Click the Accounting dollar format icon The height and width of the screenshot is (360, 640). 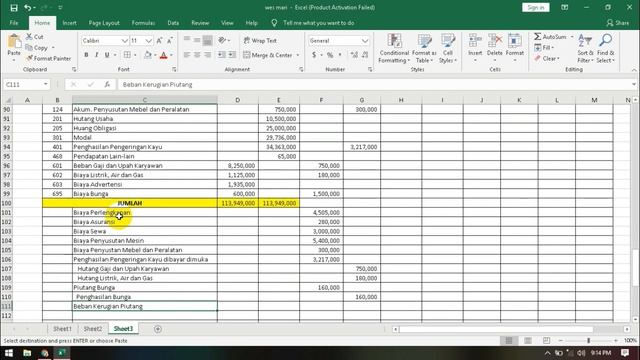314,55
